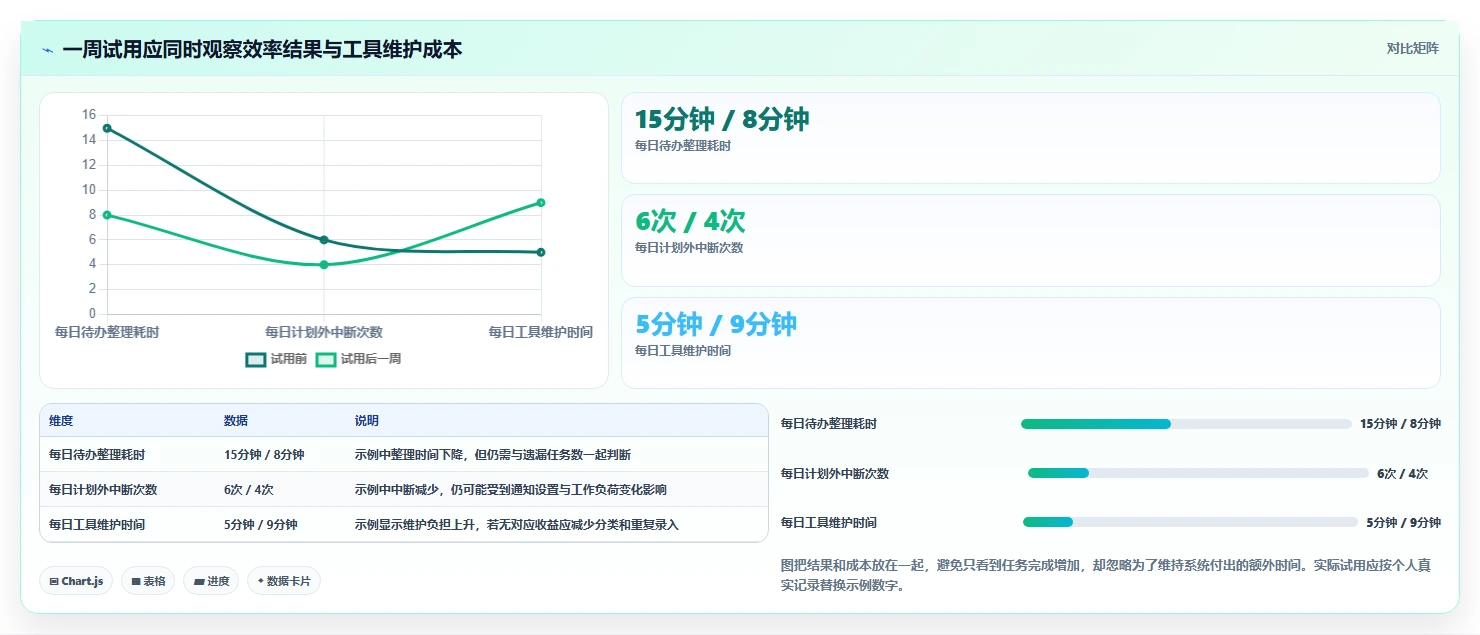The width and height of the screenshot is (1480, 635).
Task: Click the 表格 tag chip
Action: point(148,581)
